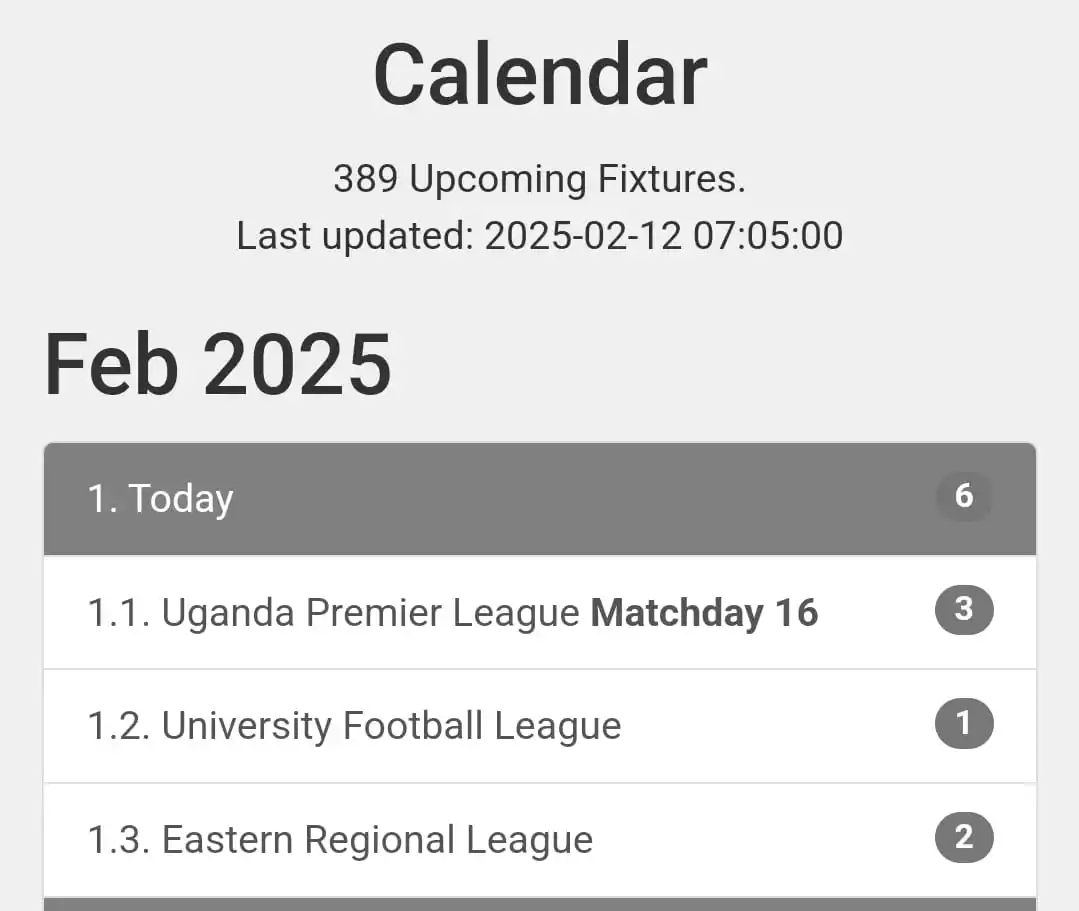Viewport: 1079px width, 911px height.
Task: Open the Calendar page title
Action: tap(540, 75)
